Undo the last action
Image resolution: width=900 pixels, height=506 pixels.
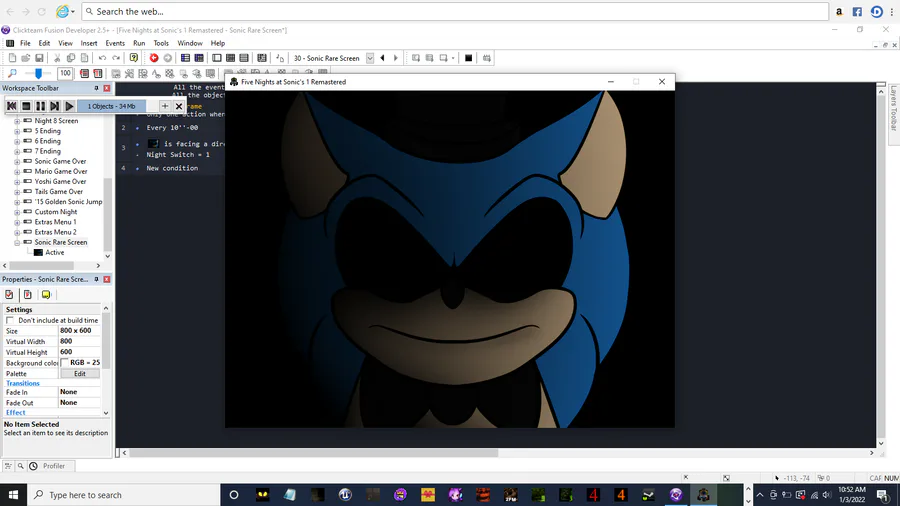coord(102,58)
